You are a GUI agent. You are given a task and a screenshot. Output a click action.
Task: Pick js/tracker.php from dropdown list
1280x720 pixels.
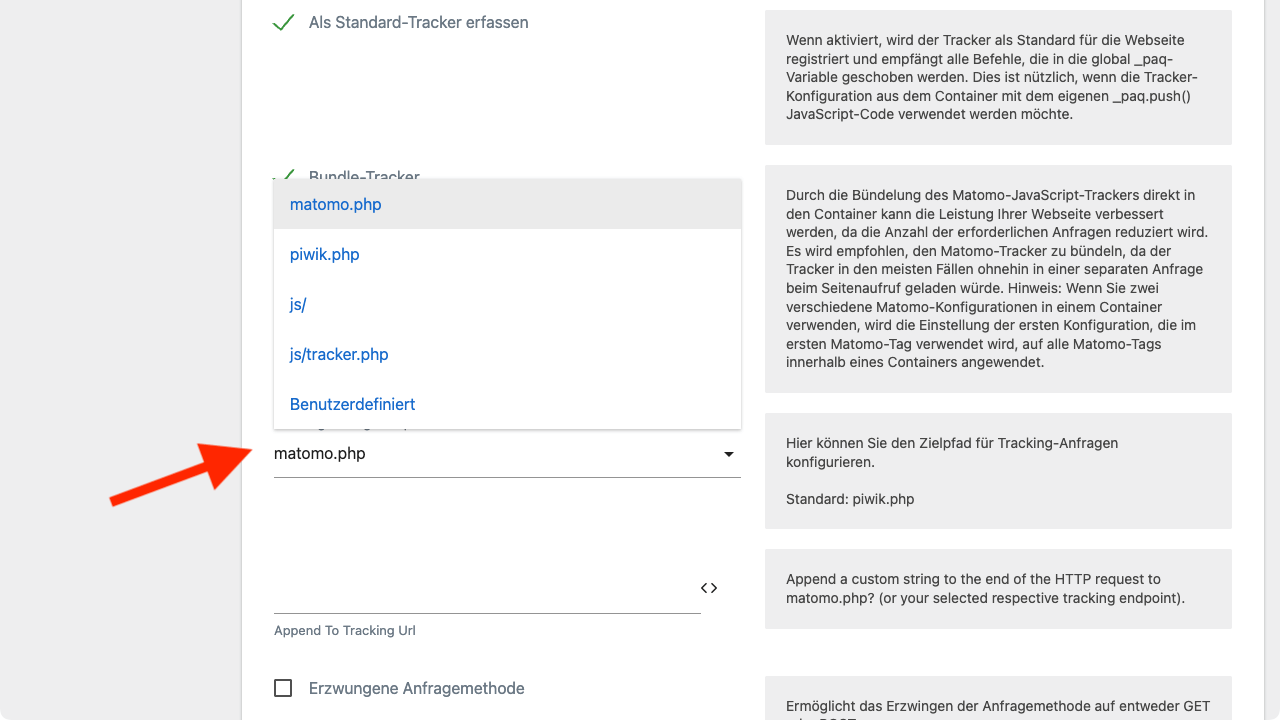tap(507, 354)
